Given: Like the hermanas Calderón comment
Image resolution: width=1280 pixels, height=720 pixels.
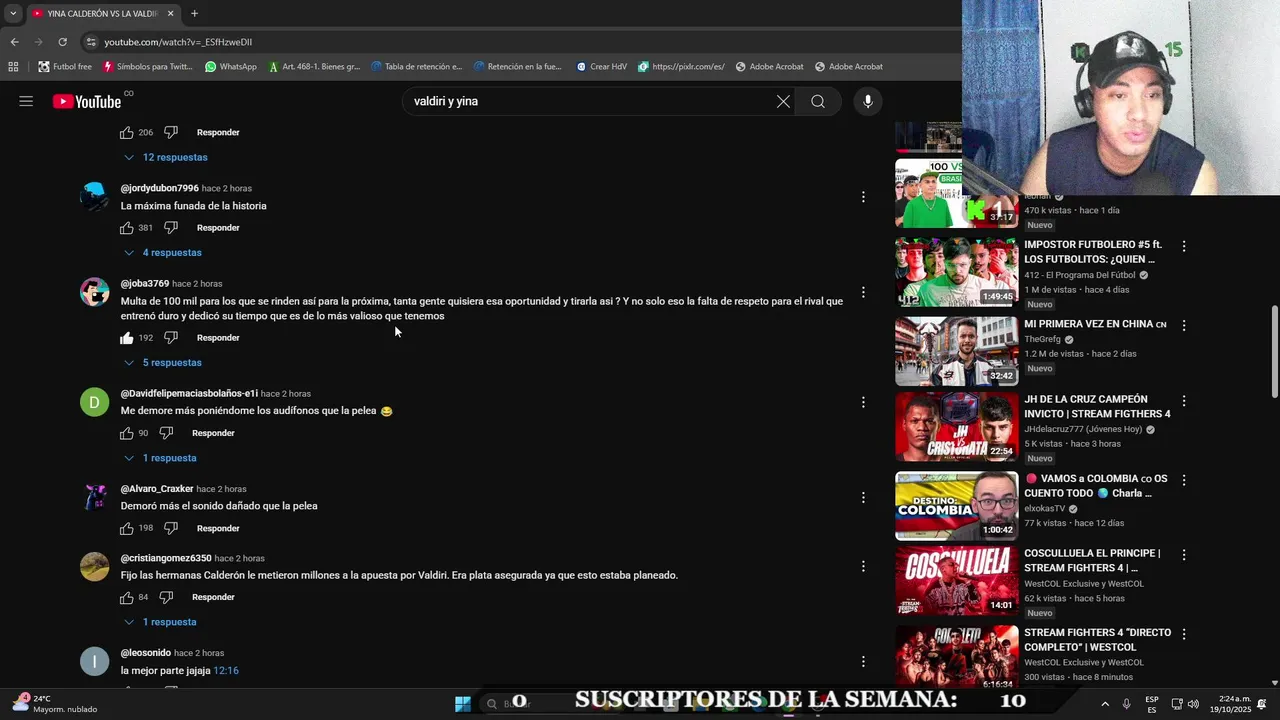Looking at the screenshot, I should 127,597.
